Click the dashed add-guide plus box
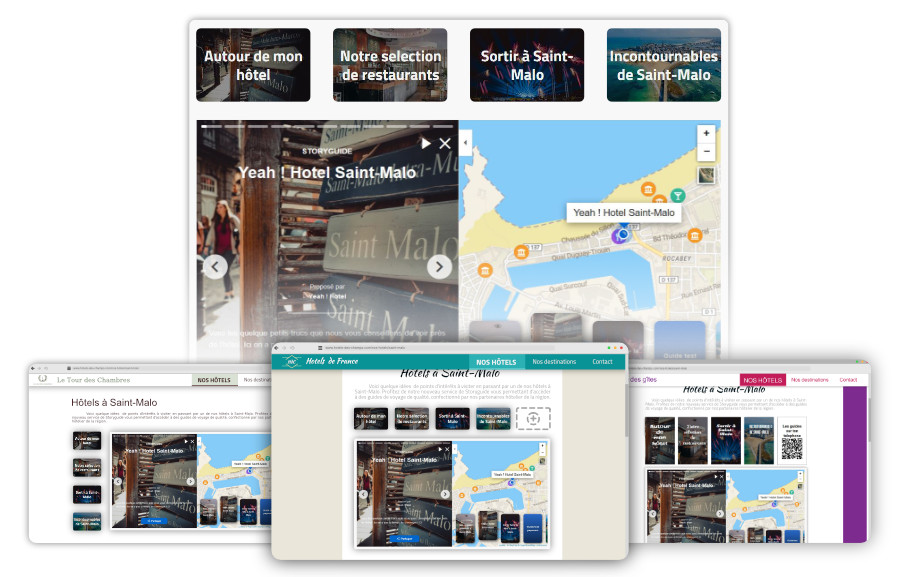Image resolution: width=900 pixels, height=577 pixels. (533, 419)
